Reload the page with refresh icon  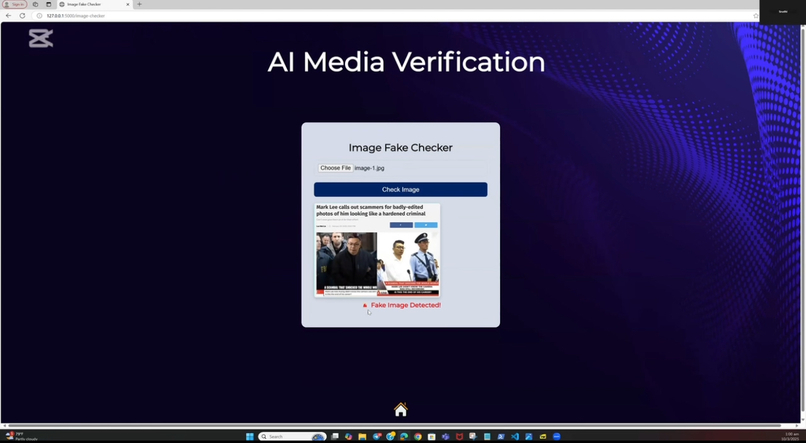(22, 15)
